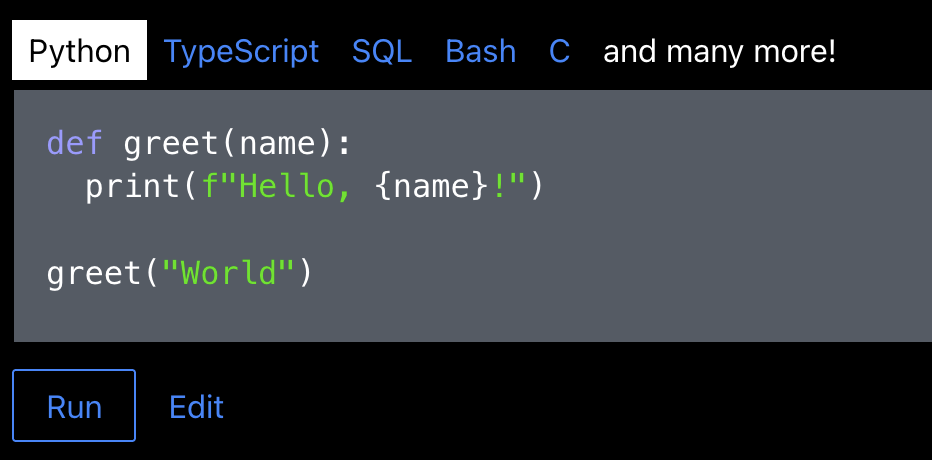This screenshot has height=460, width=932.
Task: Click the '{name}' placeholder in the f-string
Action: (x=432, y=187)
